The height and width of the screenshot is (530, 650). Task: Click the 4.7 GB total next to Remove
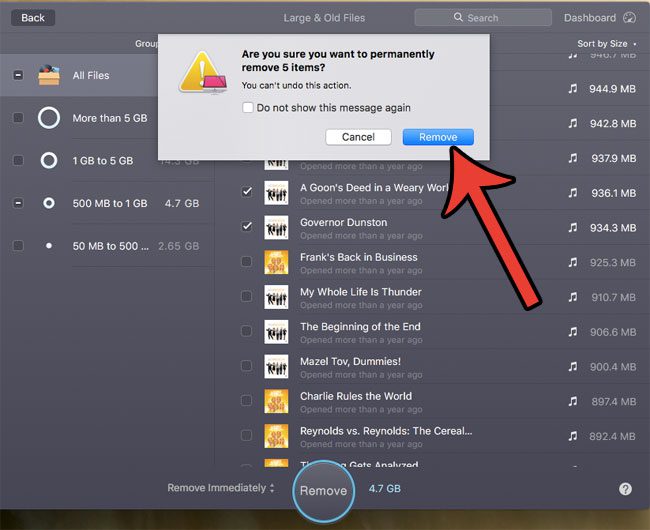[x=385, y=489]
